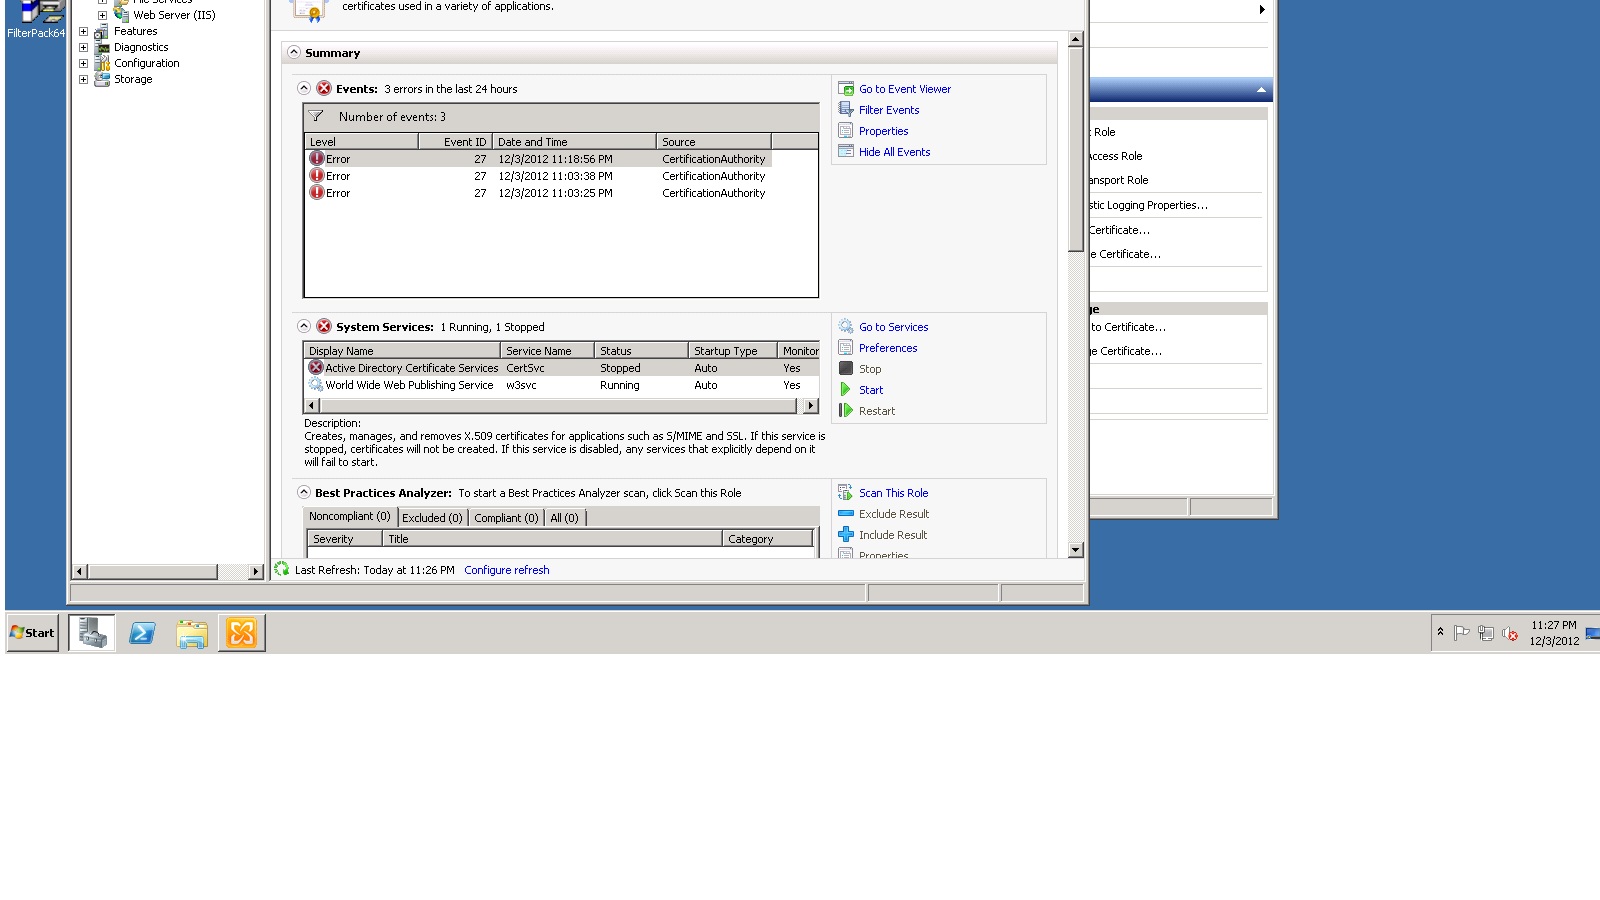Select the Features node in the tree
1600x900 pixels.
point(136,31)
